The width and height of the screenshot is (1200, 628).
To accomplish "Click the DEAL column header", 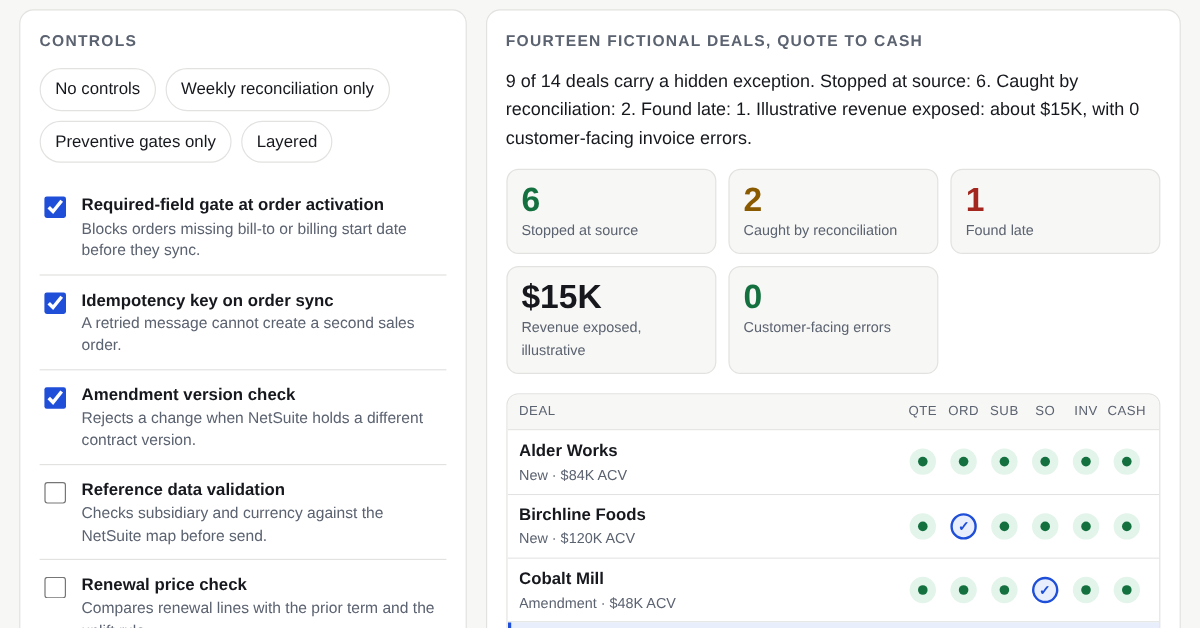I will 537,411.
